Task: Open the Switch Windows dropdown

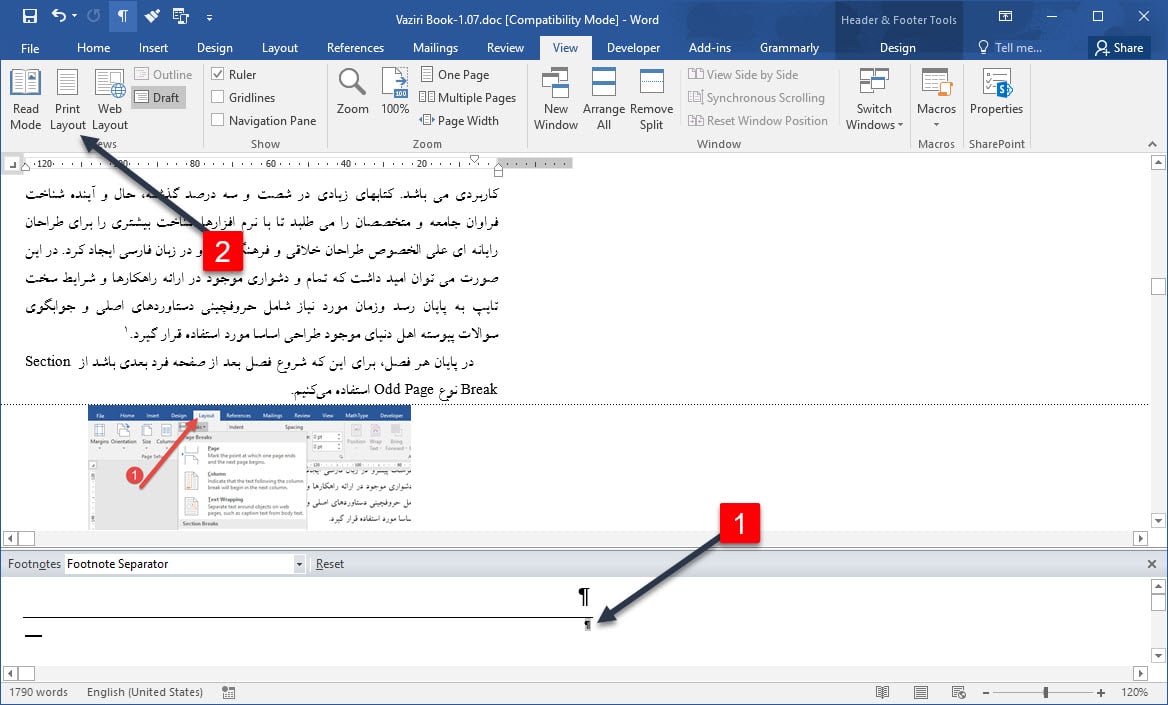Action: coord(874,100)
